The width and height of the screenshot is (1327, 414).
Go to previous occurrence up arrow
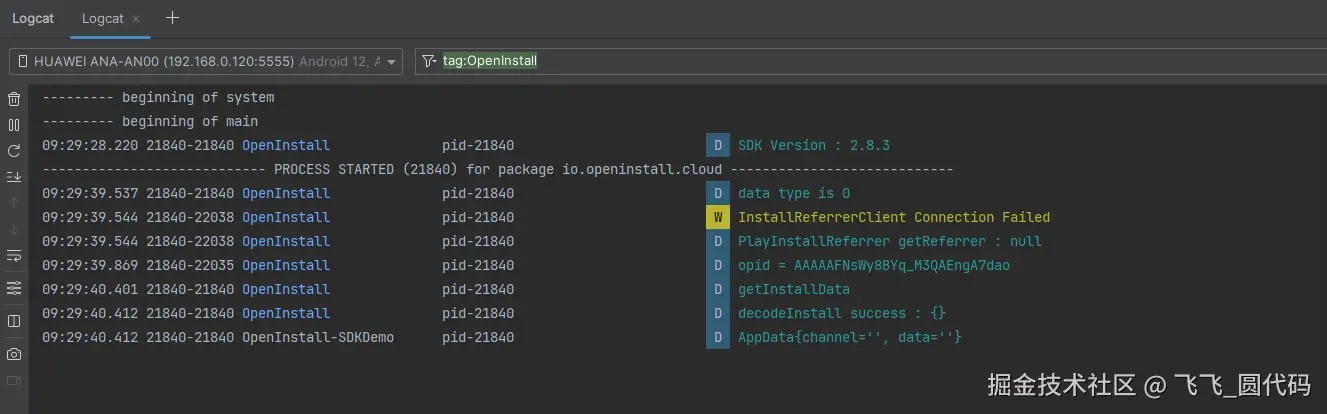(14, 203)
